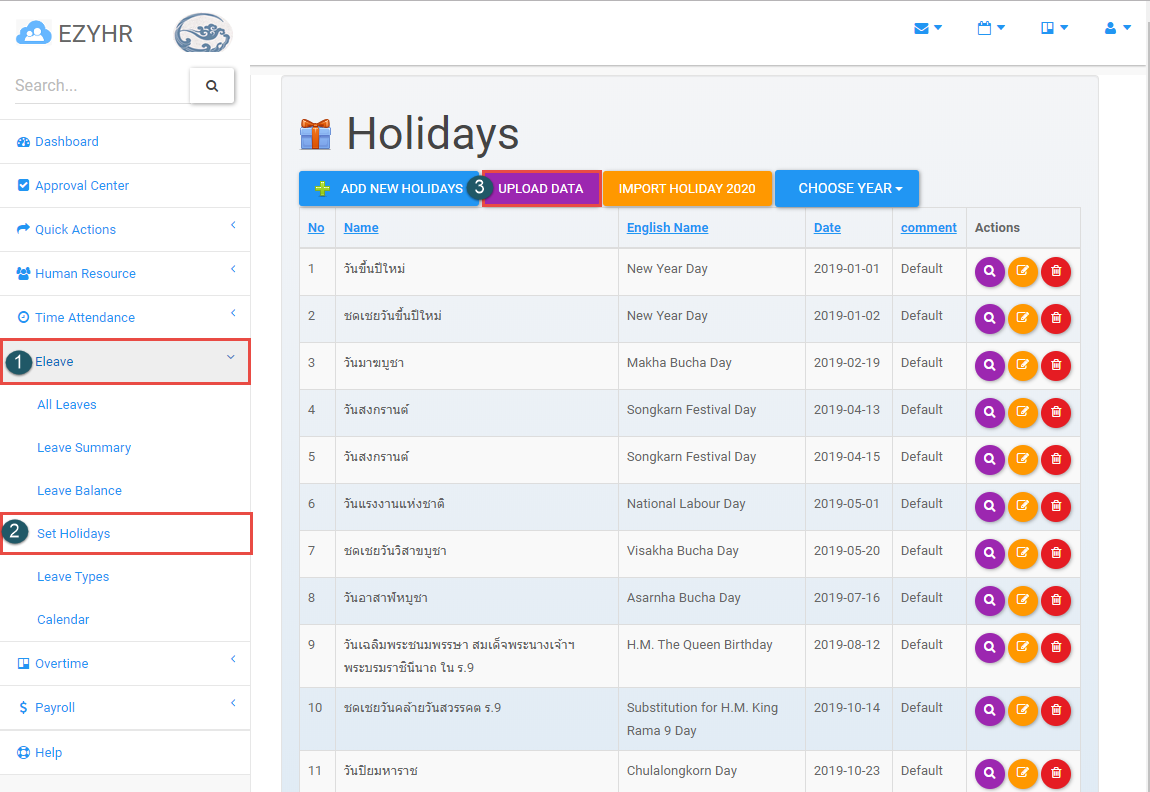The image size is (1150, 792).
Task: Open the CHOOSE YEAR dropdown
Action: click(x=847, y=188)
